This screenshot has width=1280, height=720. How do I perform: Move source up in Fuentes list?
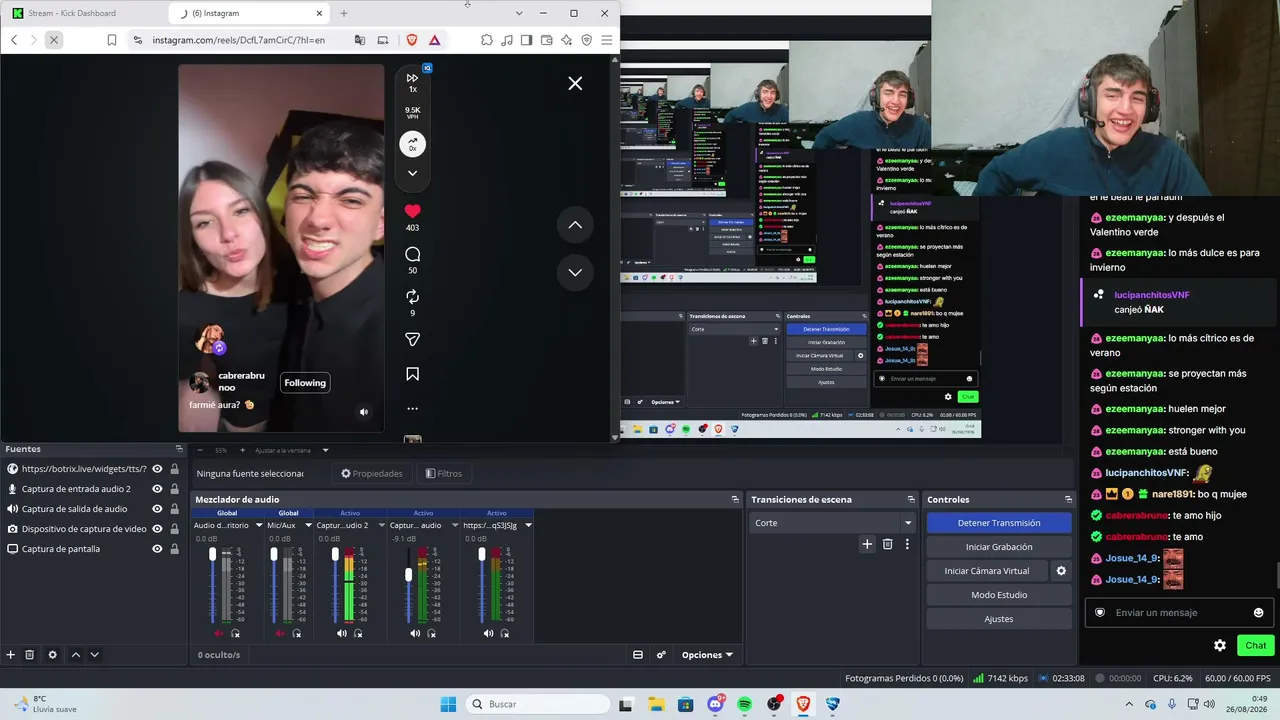(75, 655)
